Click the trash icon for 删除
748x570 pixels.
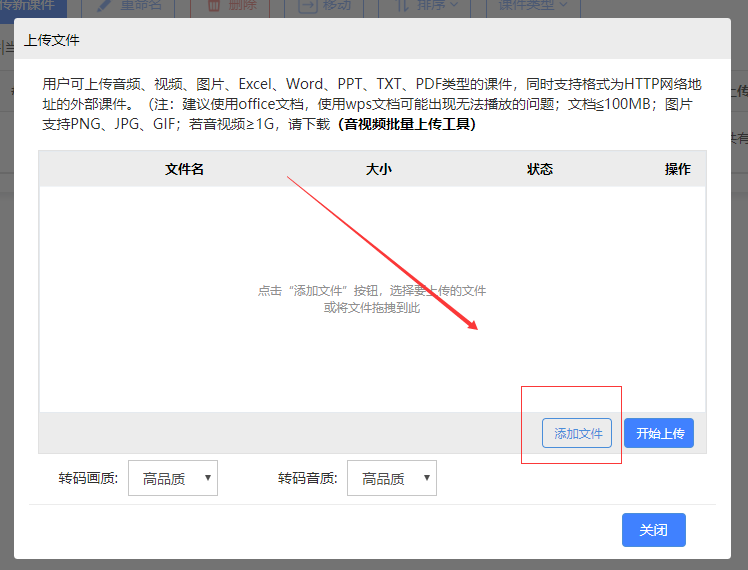coord(214,6)
